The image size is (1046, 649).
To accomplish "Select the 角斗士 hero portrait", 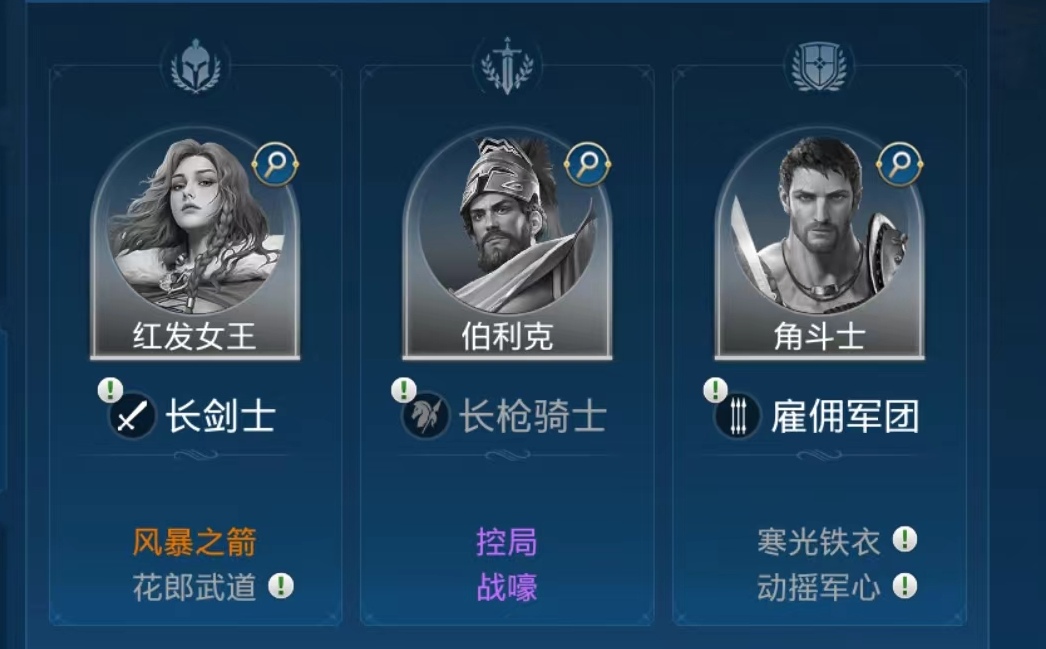I will [x=819, y=243].
